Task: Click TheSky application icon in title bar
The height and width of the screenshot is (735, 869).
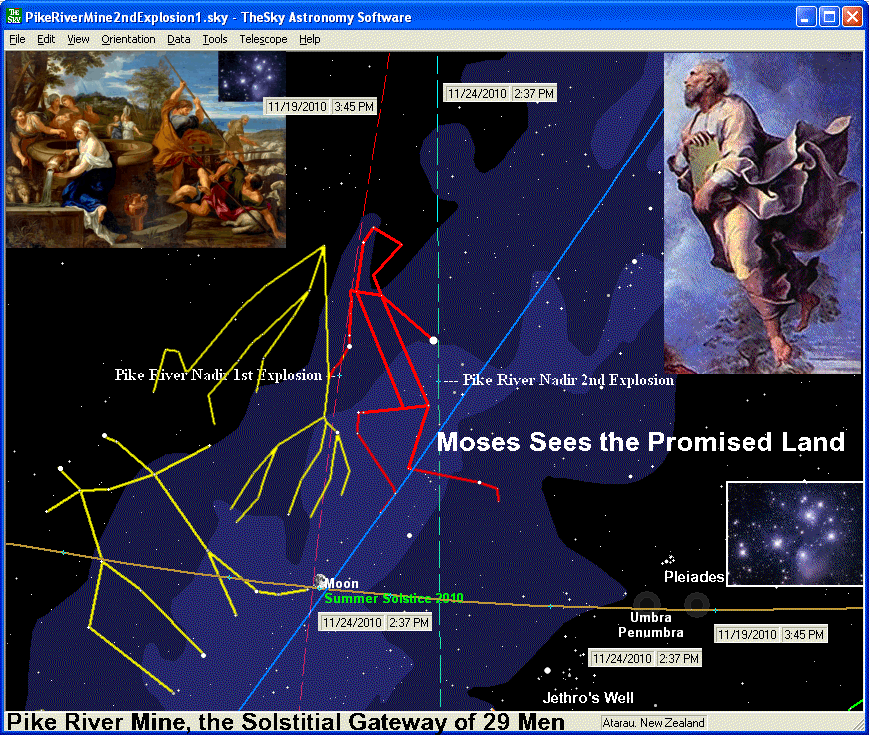Action: tap(15, 17)
